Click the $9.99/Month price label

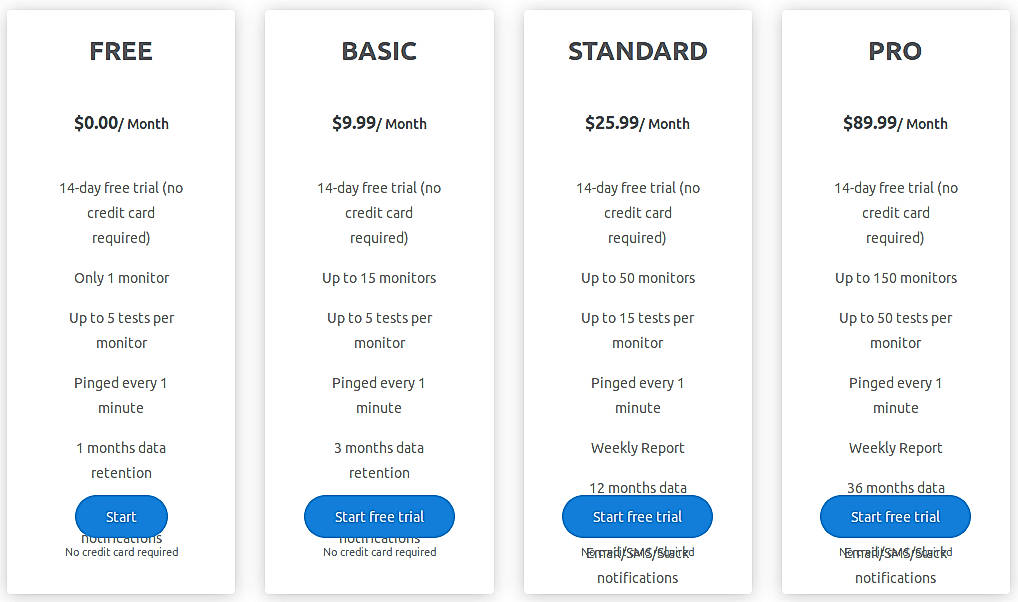(379, 122)
